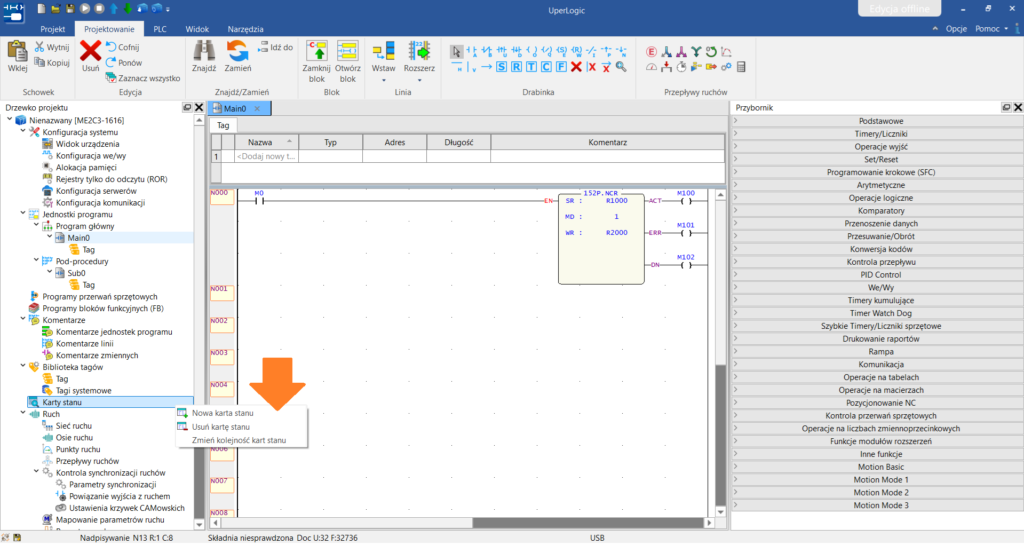The height and width of the screenshot is (545, 1024).
Task: Click the Znajdź binoculars icon
Action: (x=204, y=51)
